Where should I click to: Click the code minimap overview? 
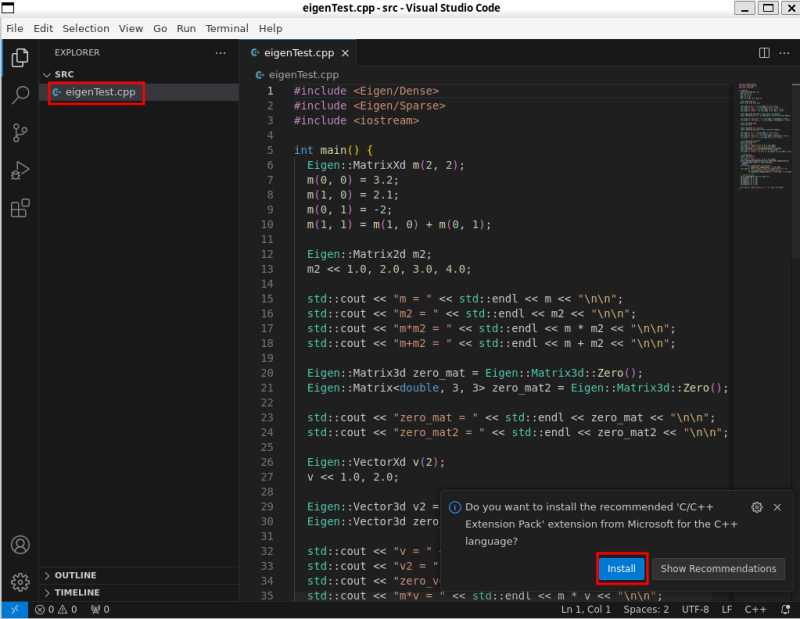point(765,136)
